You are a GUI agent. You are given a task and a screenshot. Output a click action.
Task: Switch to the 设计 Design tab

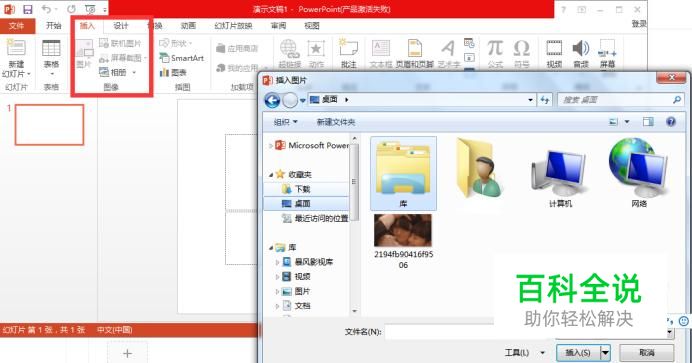coord(120,26)
